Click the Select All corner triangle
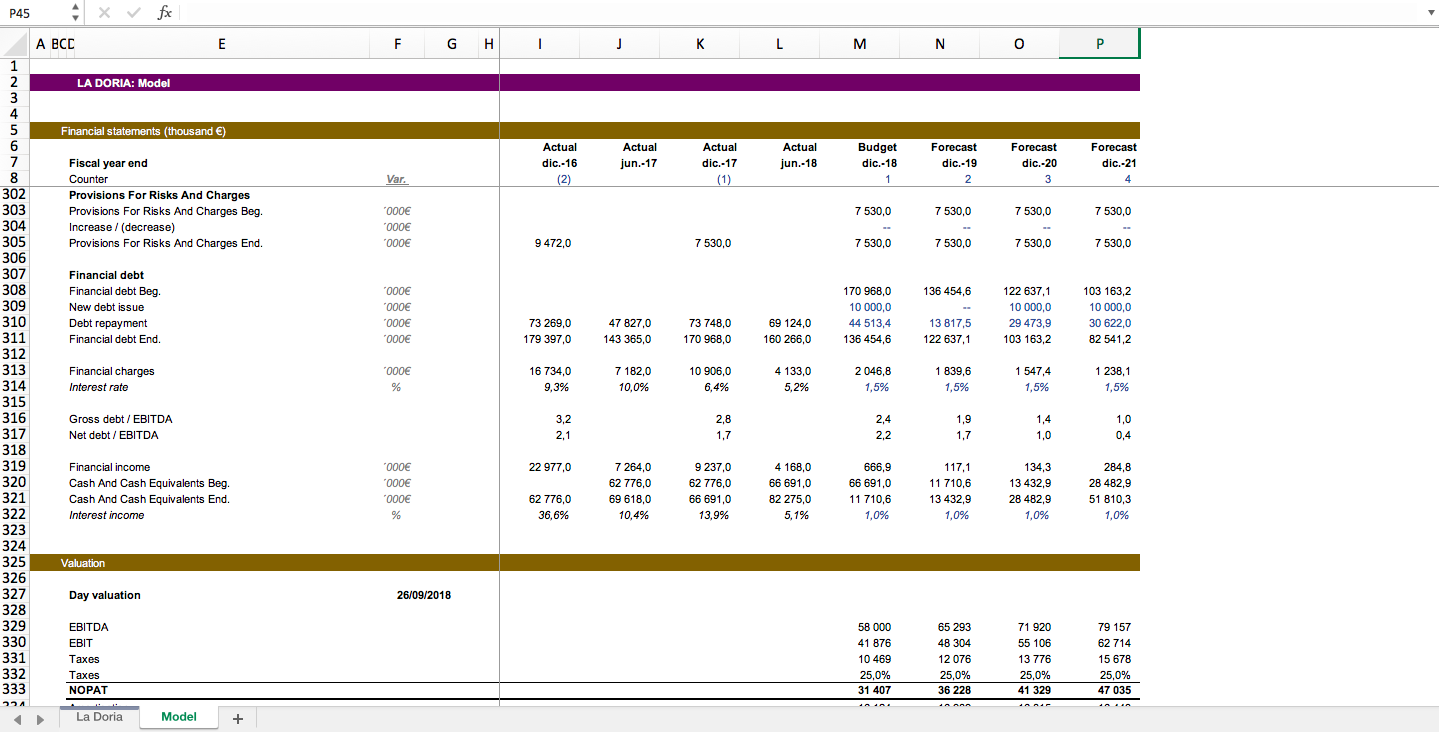The width and height of the screenshot is (1439, 732). [15, 43]
